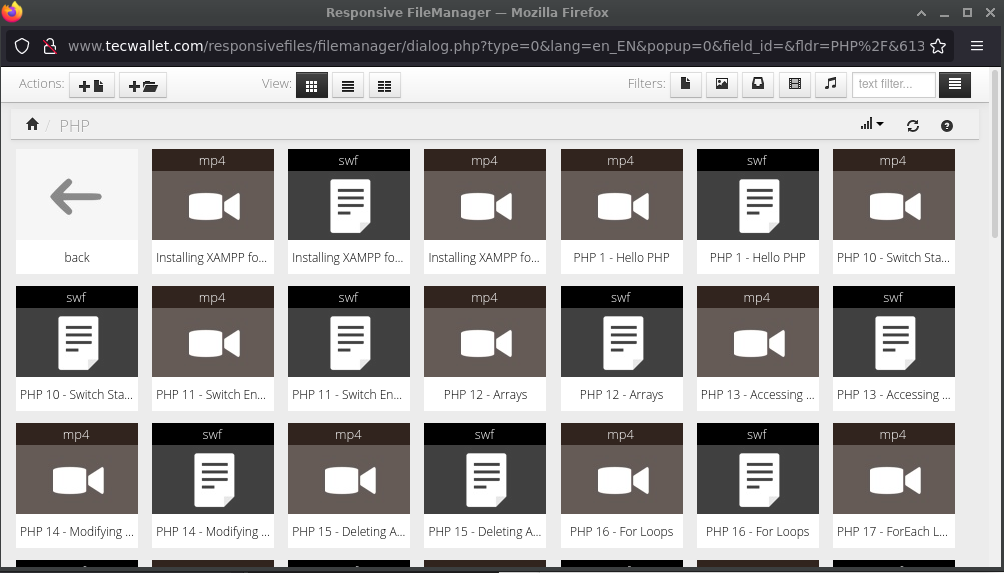Filter by video files

point(794,85)
